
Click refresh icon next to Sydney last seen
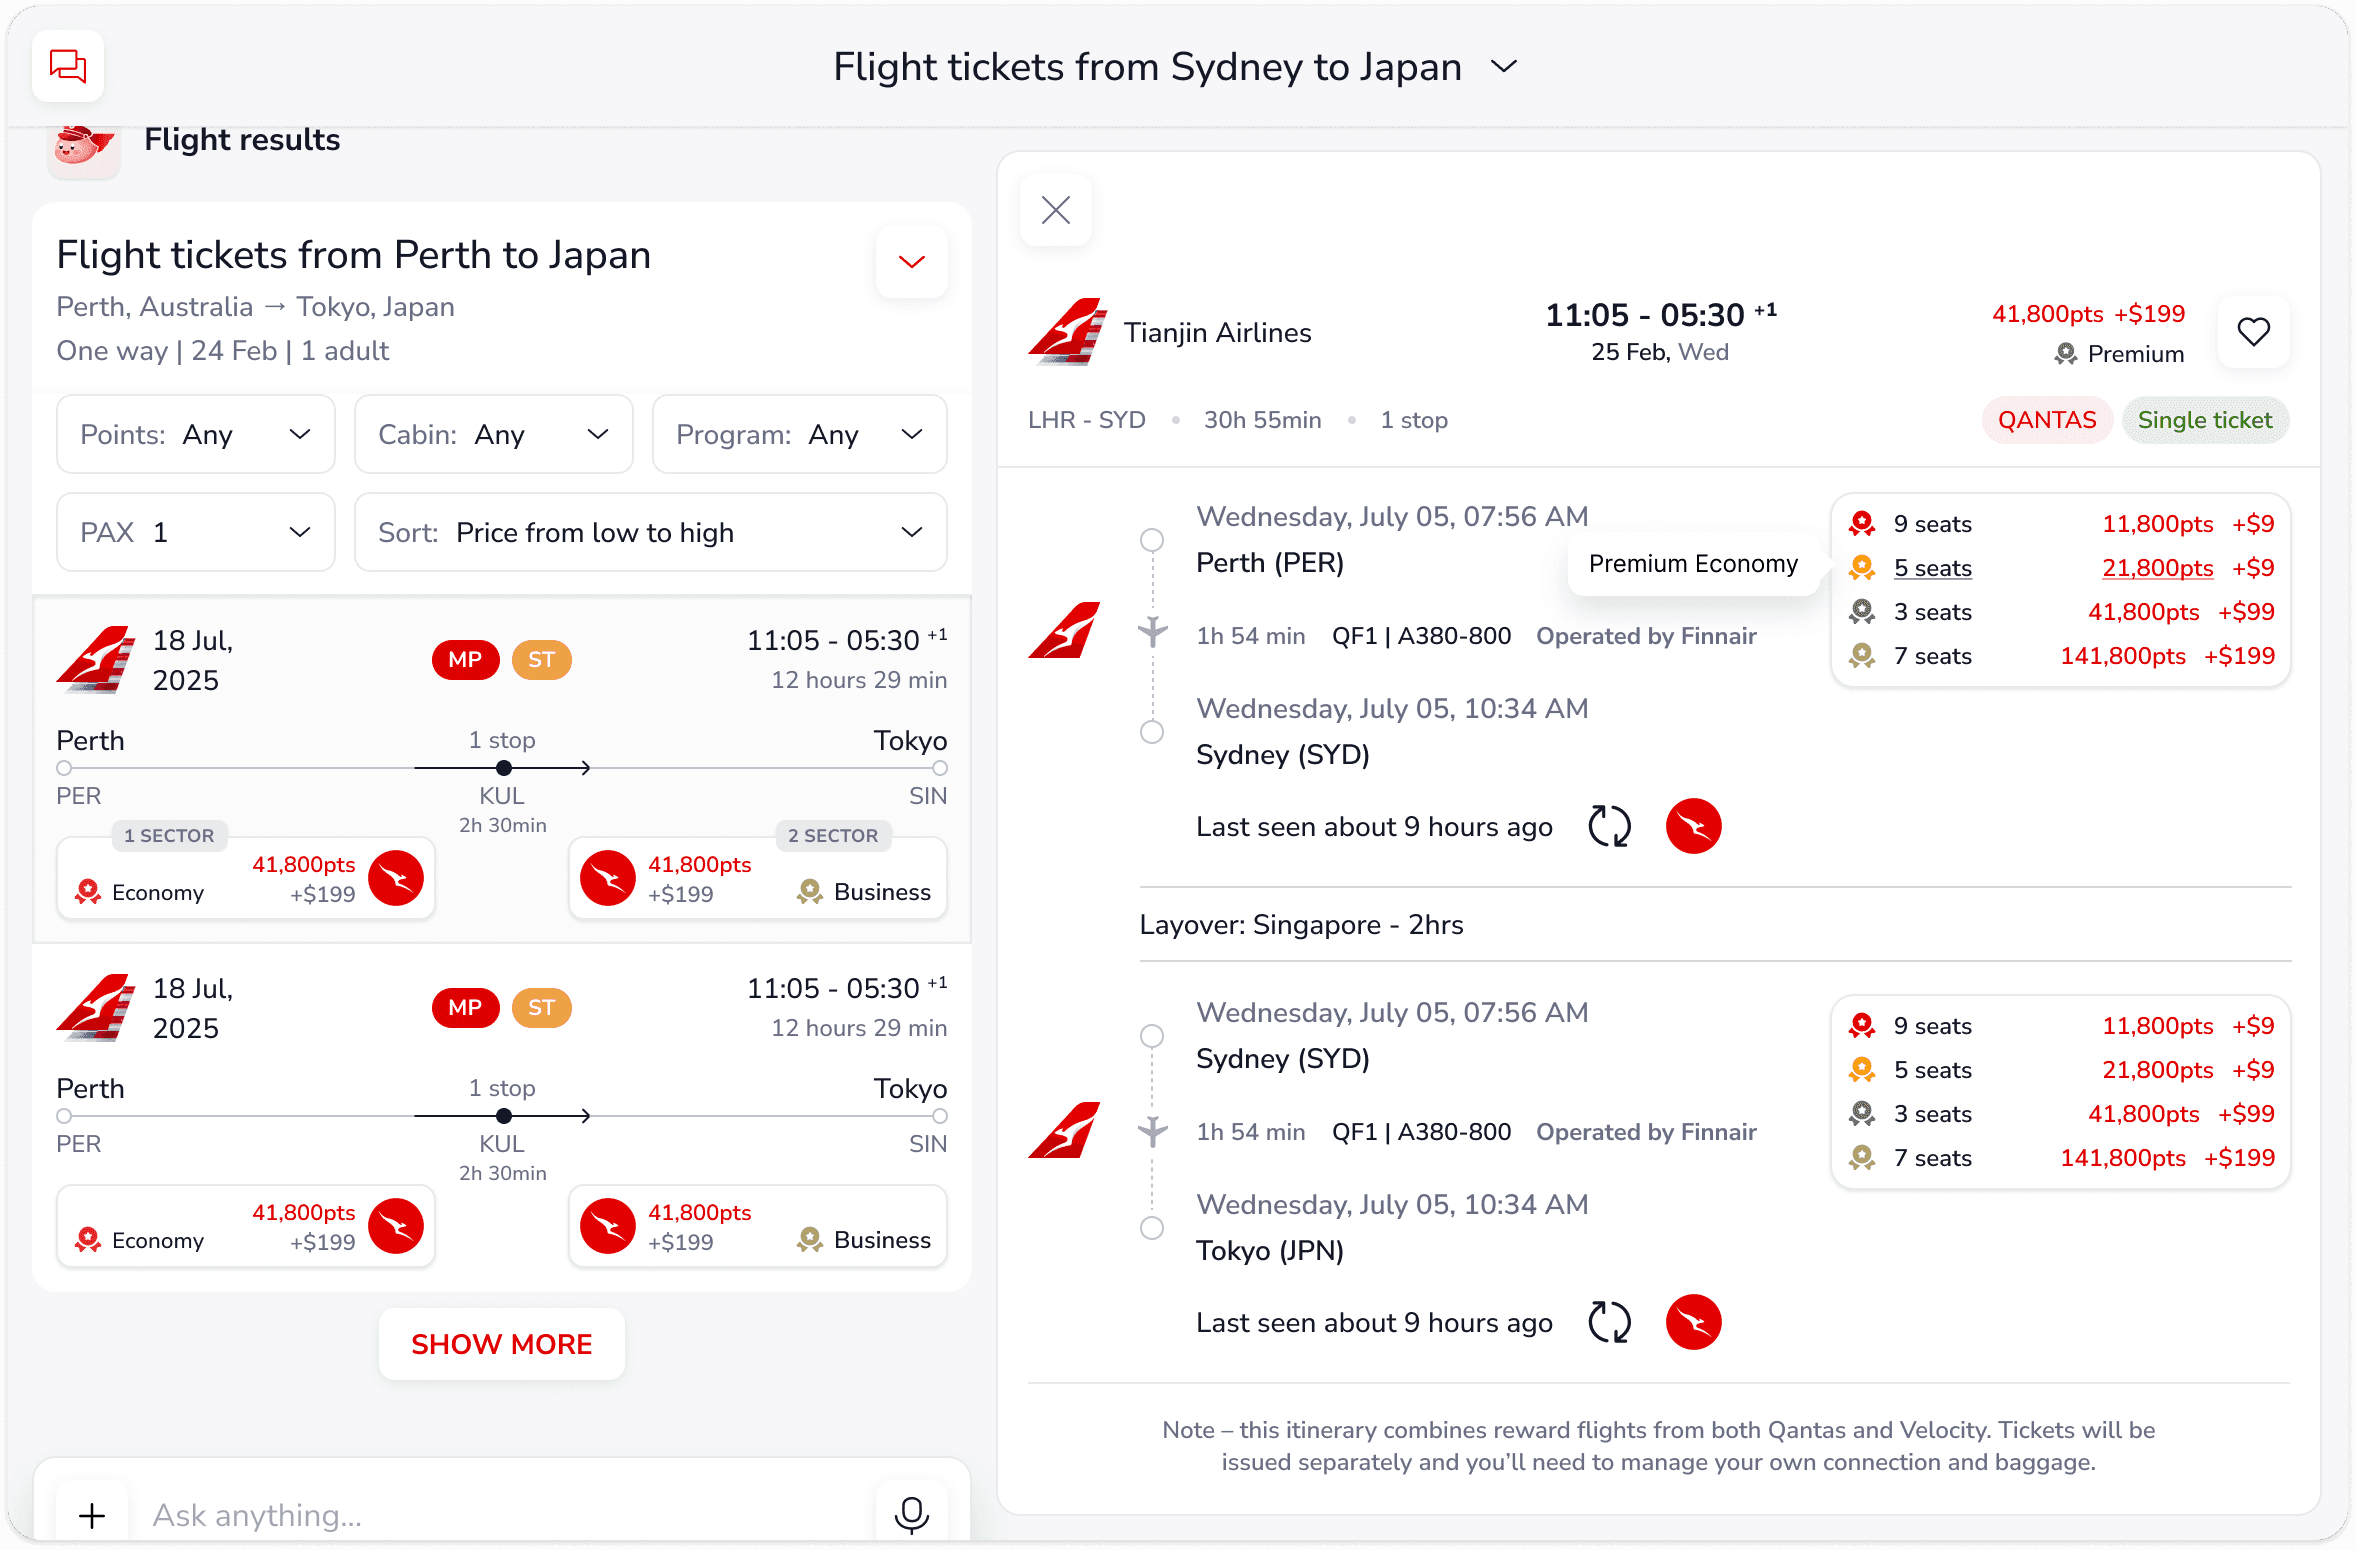(1609, 826)
